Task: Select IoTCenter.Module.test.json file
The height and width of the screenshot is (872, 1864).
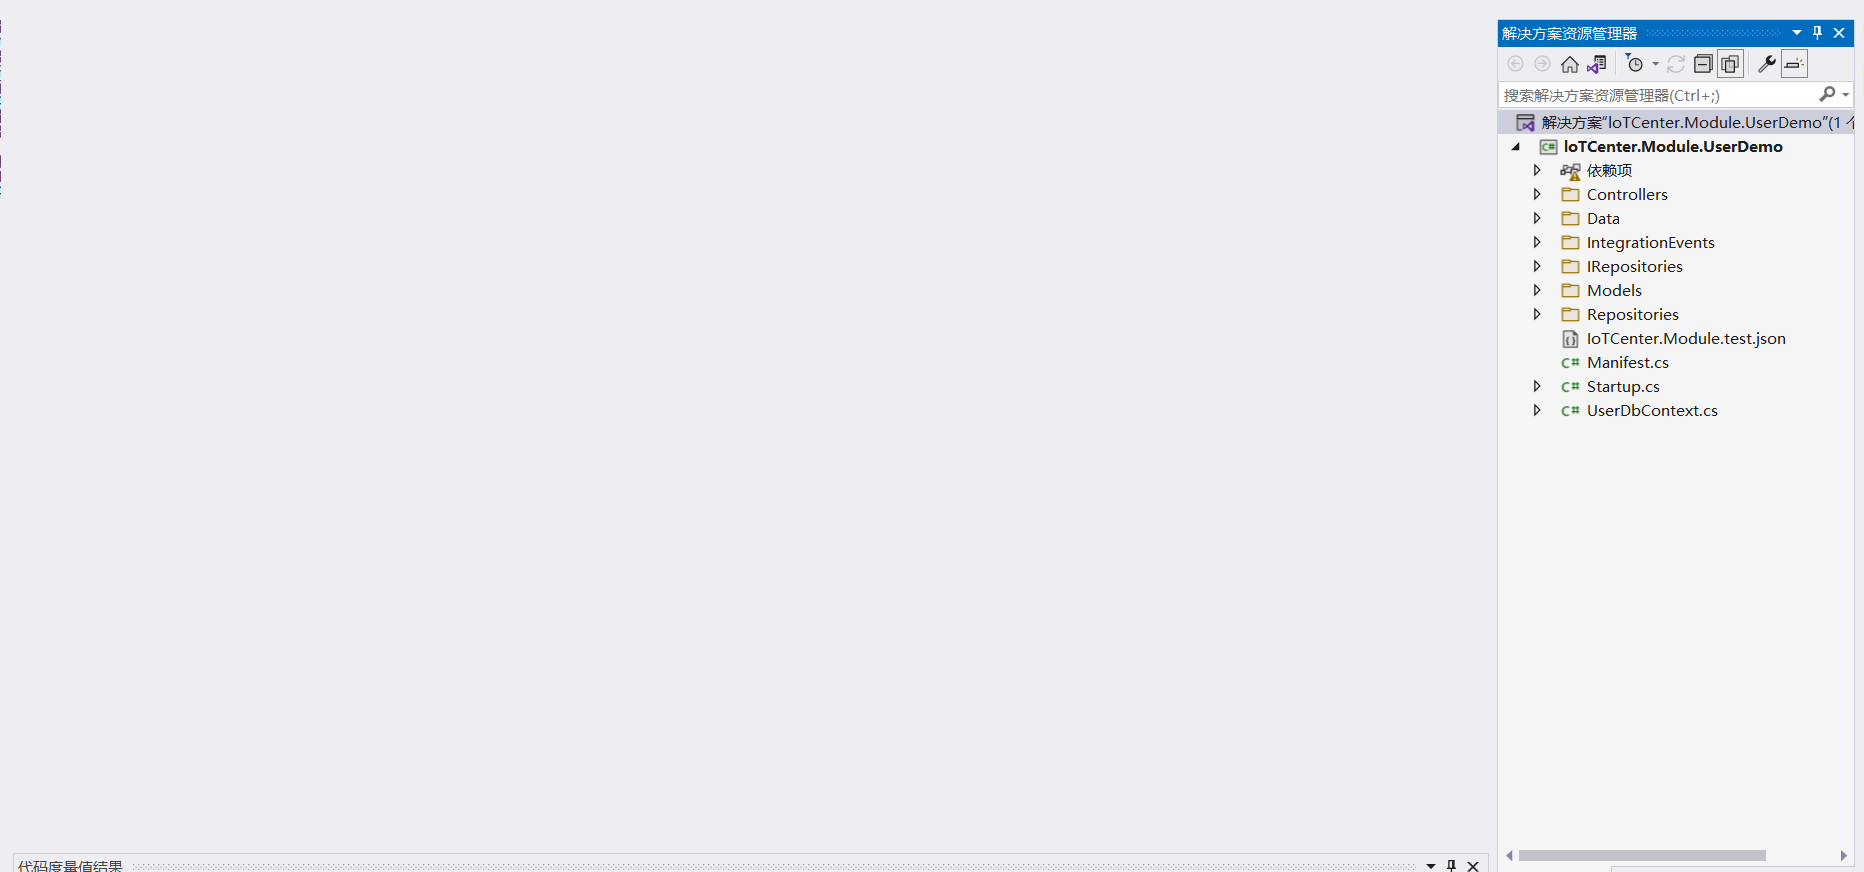Action: (1685, 338)
